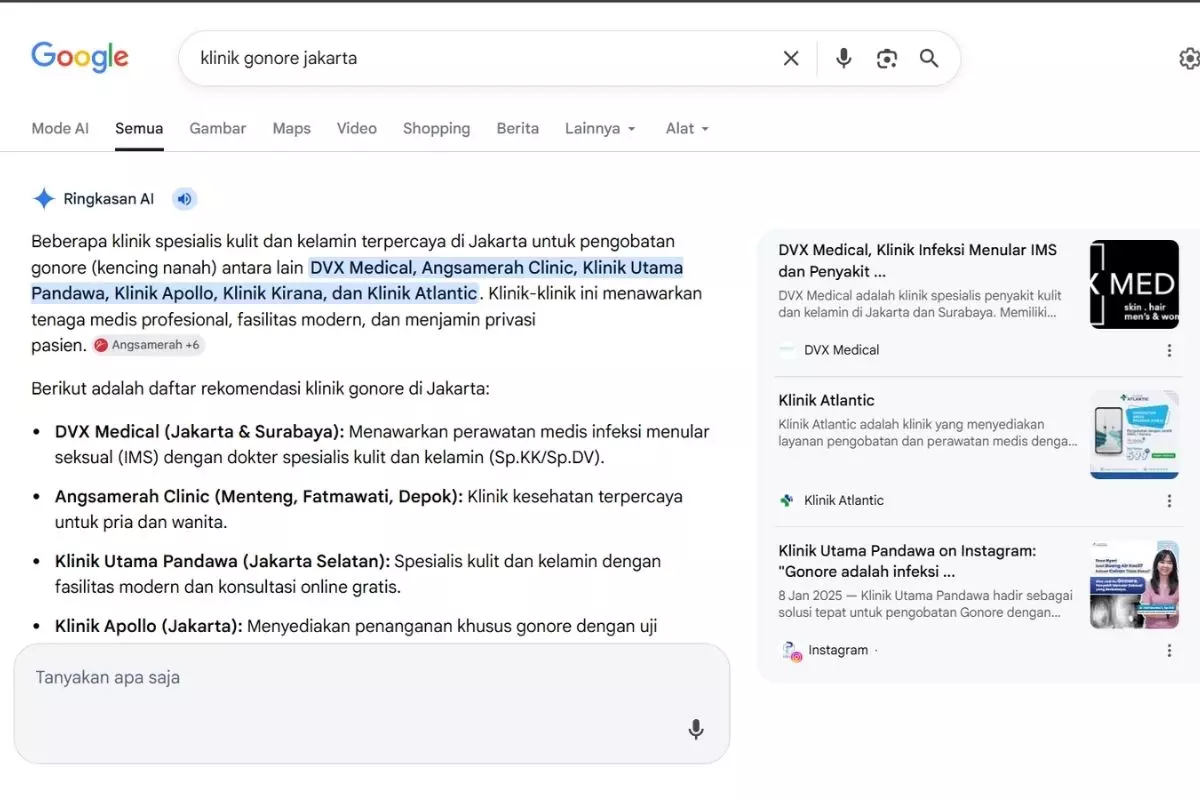Click the Klinik Utama Pandawa Instagram thumbnail
Screen dimensions: 1200x800
click(1134, 584)
